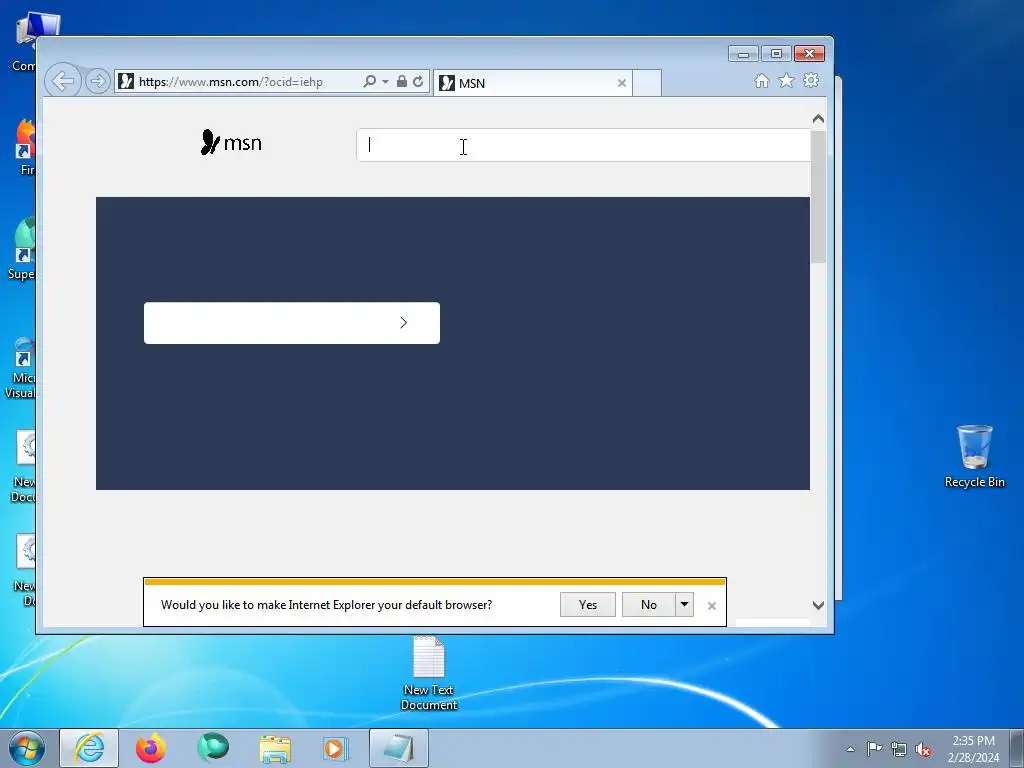The image size is (1024, 768).
Task: Click the page scrollbar down arrow
Action: pyautogui.click(x=818, y=605)
